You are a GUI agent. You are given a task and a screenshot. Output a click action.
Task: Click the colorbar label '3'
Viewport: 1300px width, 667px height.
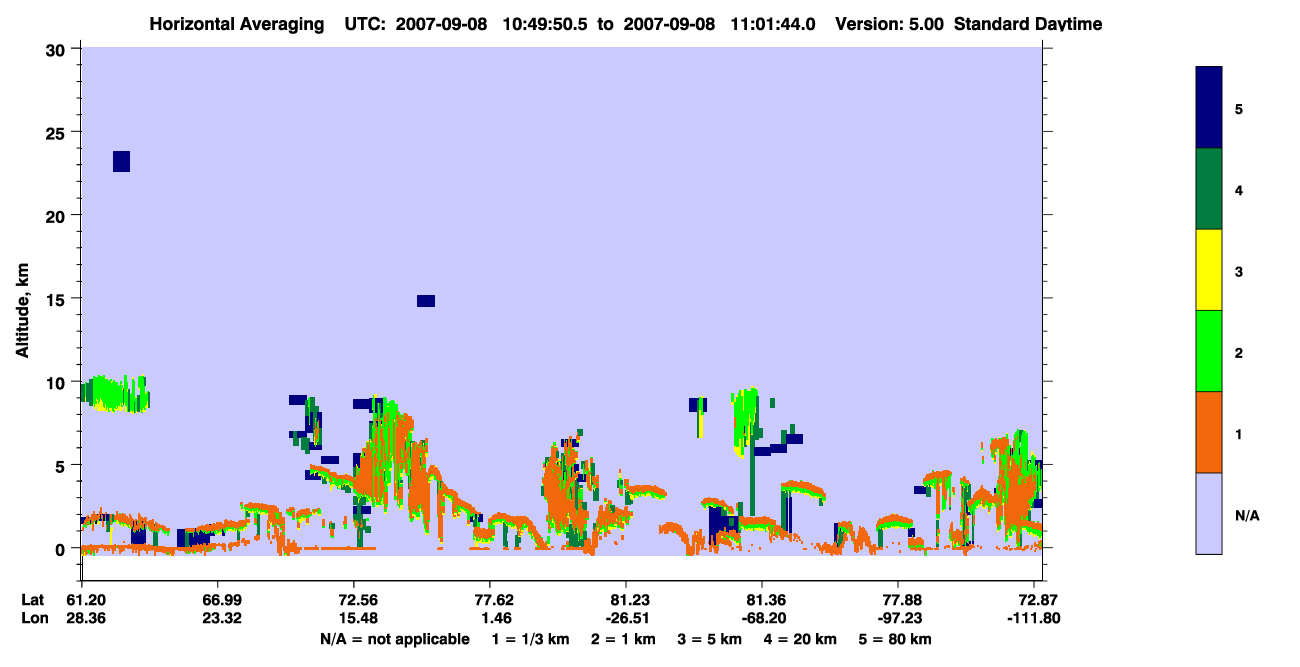coord(1239,270)
